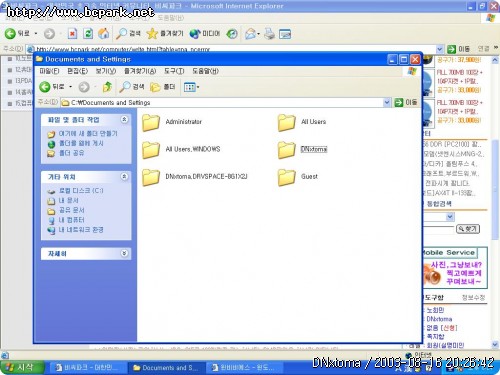Click Forward button in Internet Explorer toolbar
The height and width of the screenshot is (375, 500).
point(49,34)
